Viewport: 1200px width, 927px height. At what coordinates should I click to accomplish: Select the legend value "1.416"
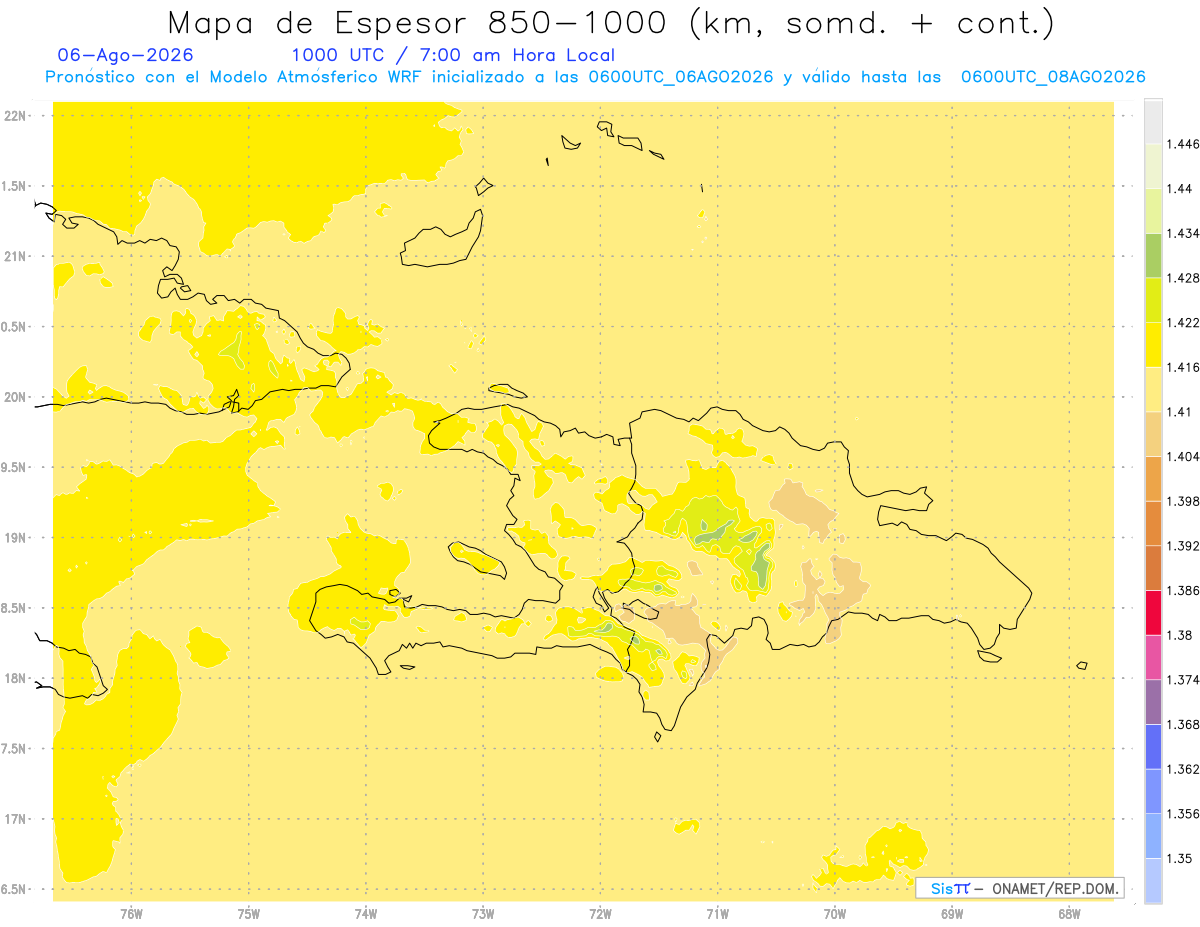click(1185, 367)
